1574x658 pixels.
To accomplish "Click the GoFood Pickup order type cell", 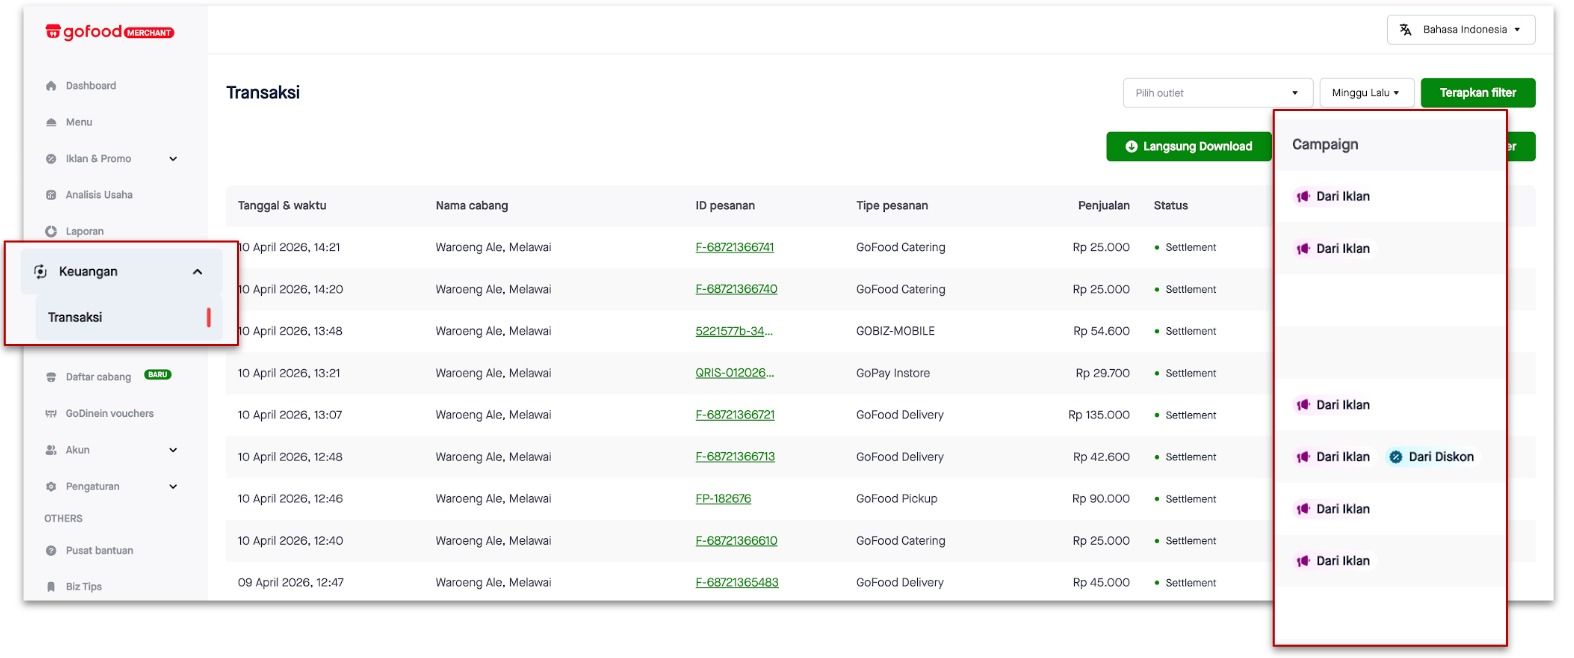I will tap(897, 499).
